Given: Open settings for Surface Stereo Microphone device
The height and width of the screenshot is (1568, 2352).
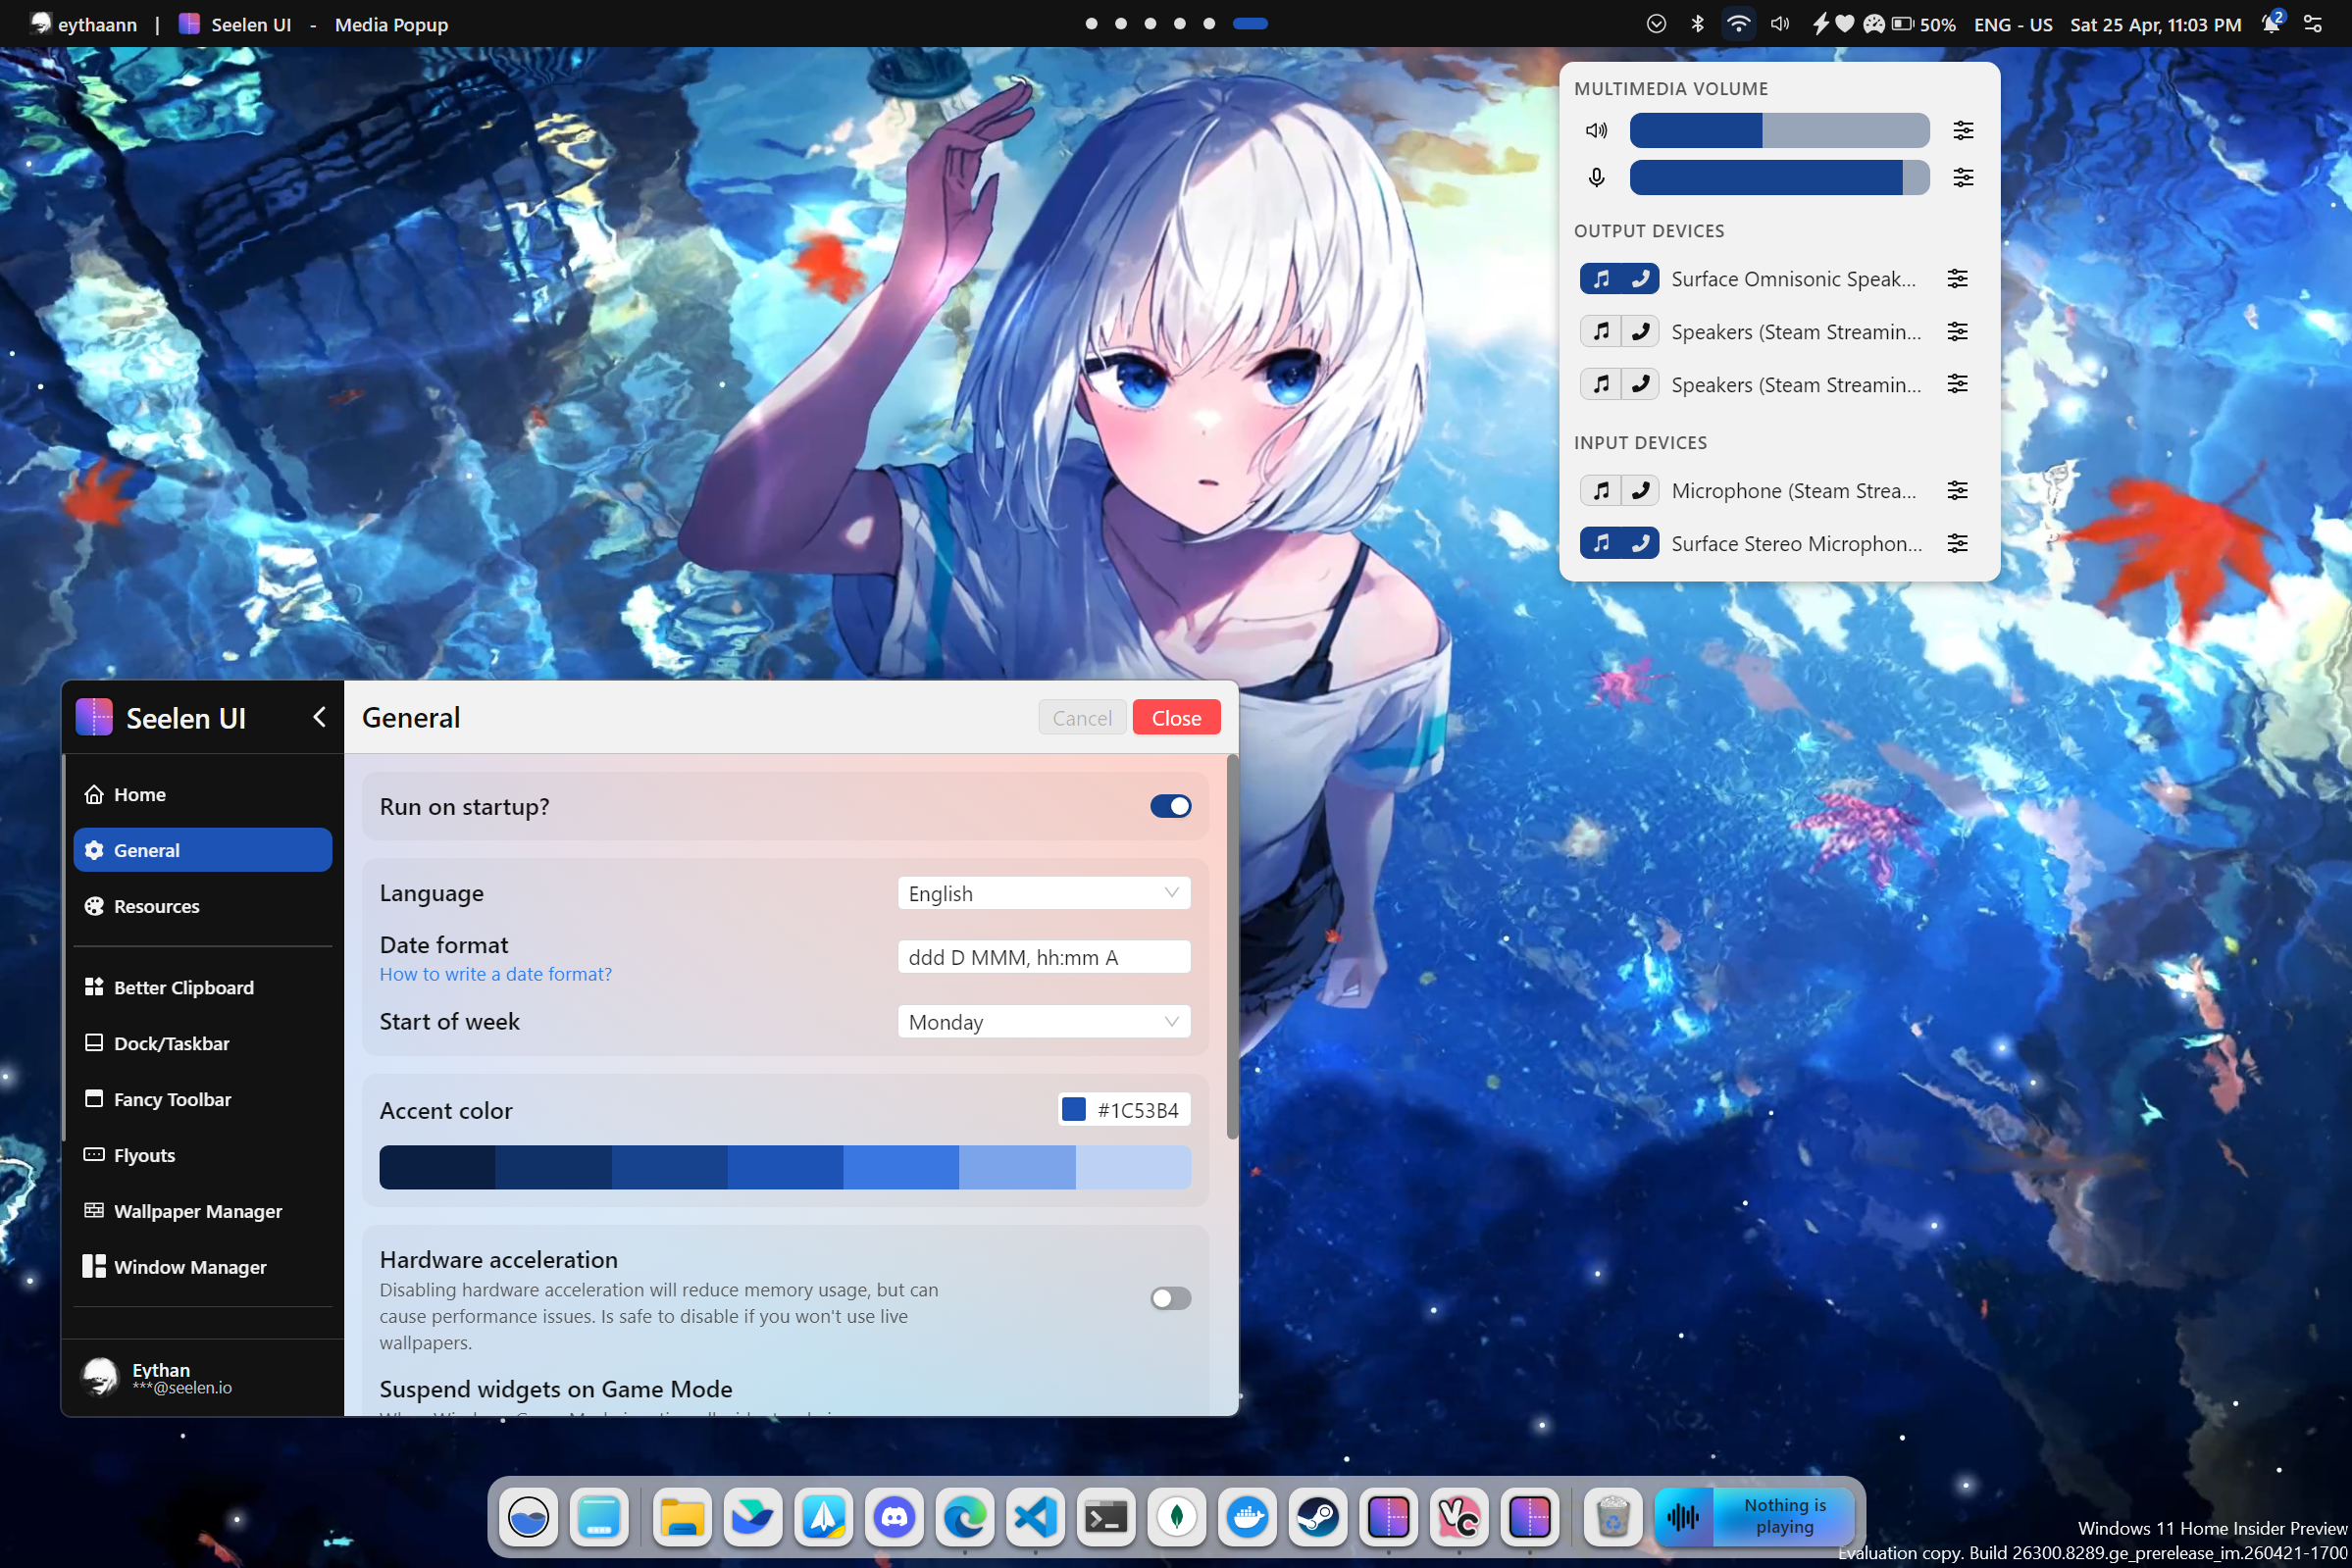Looking at the screenshot, I should pyautogui.click(x=1957, y=543).
